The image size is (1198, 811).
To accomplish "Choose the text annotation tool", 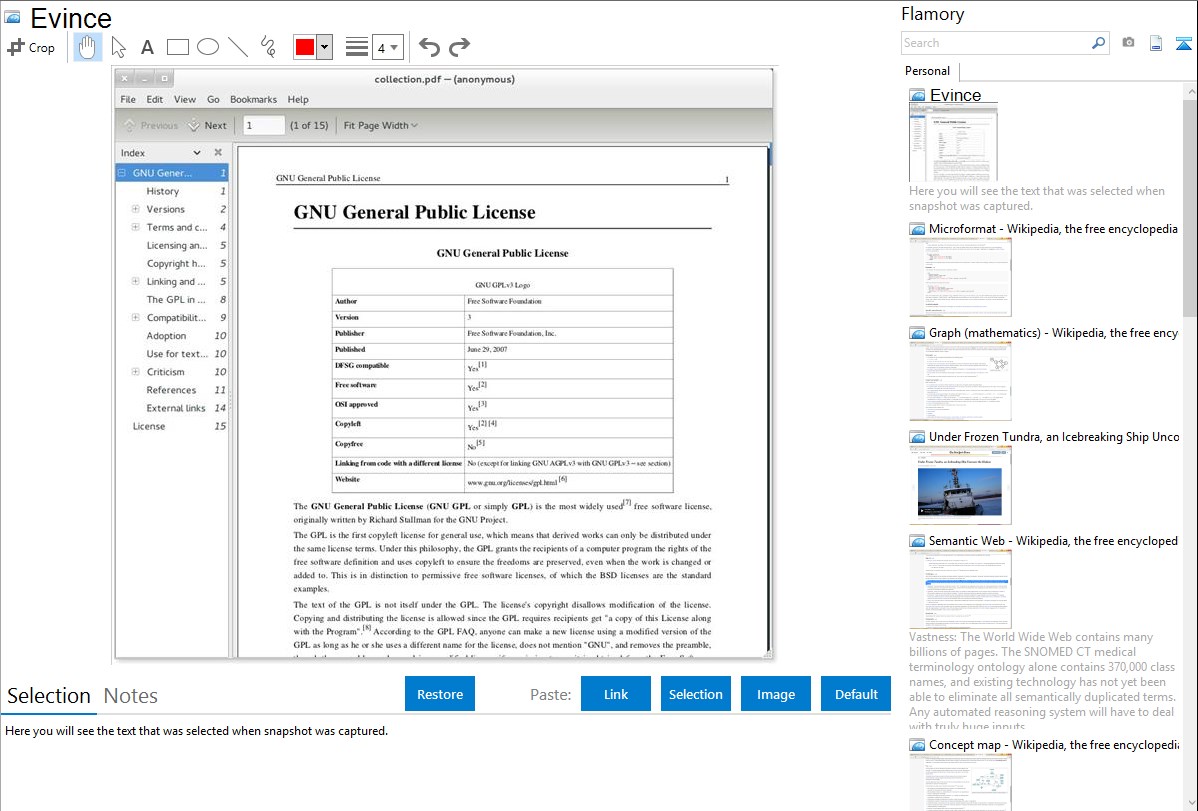I will [147, 47].
